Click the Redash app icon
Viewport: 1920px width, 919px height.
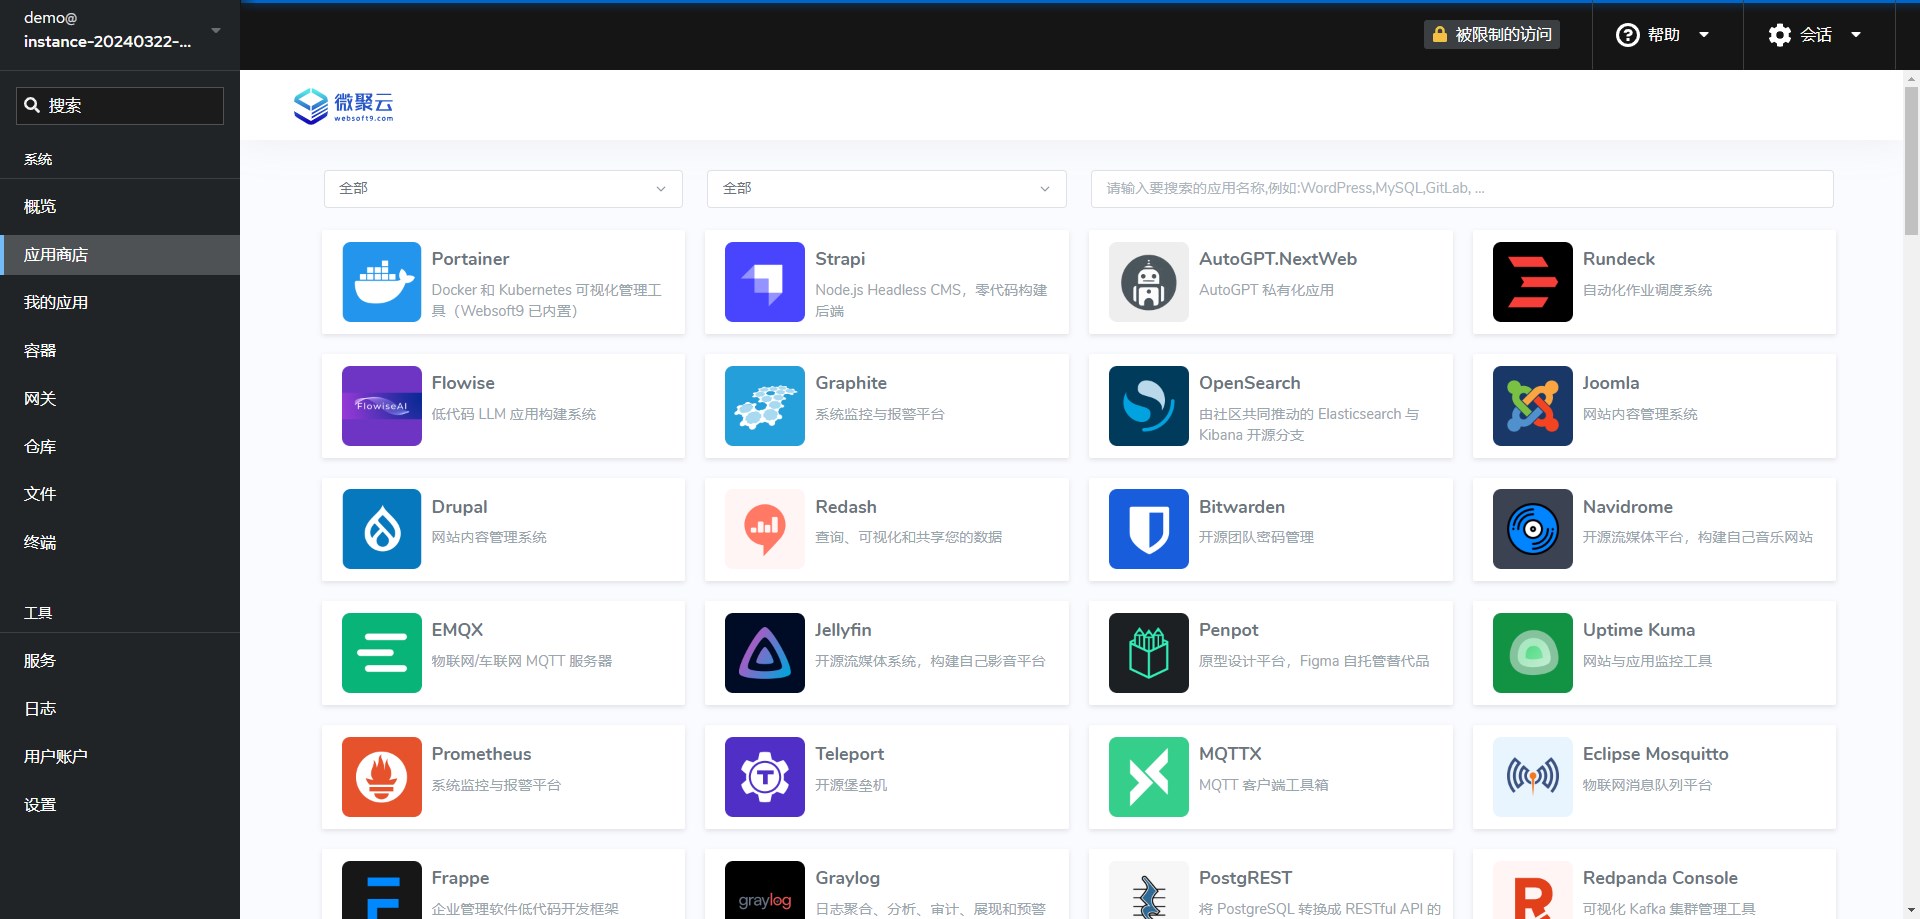(765, 529)
